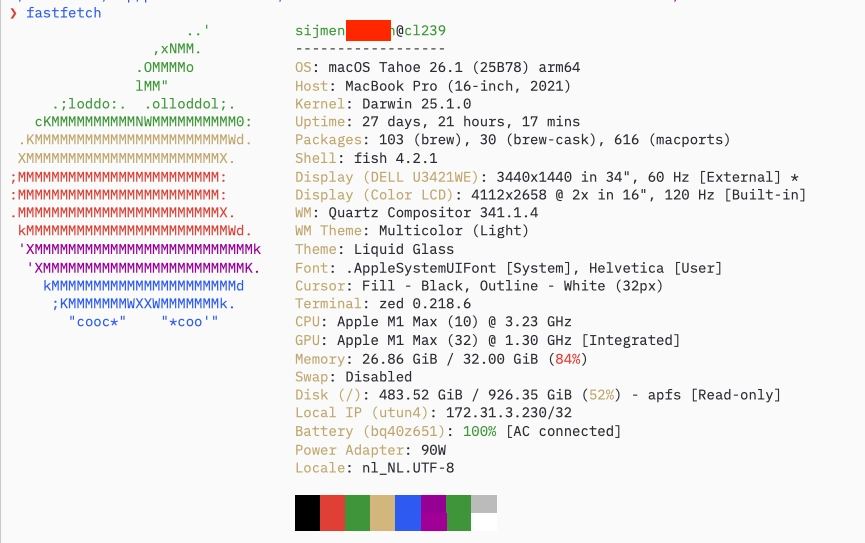
Task: Click the GPU Apple M1 Max line
Action: pyautogui.click(x=488, y=340)
